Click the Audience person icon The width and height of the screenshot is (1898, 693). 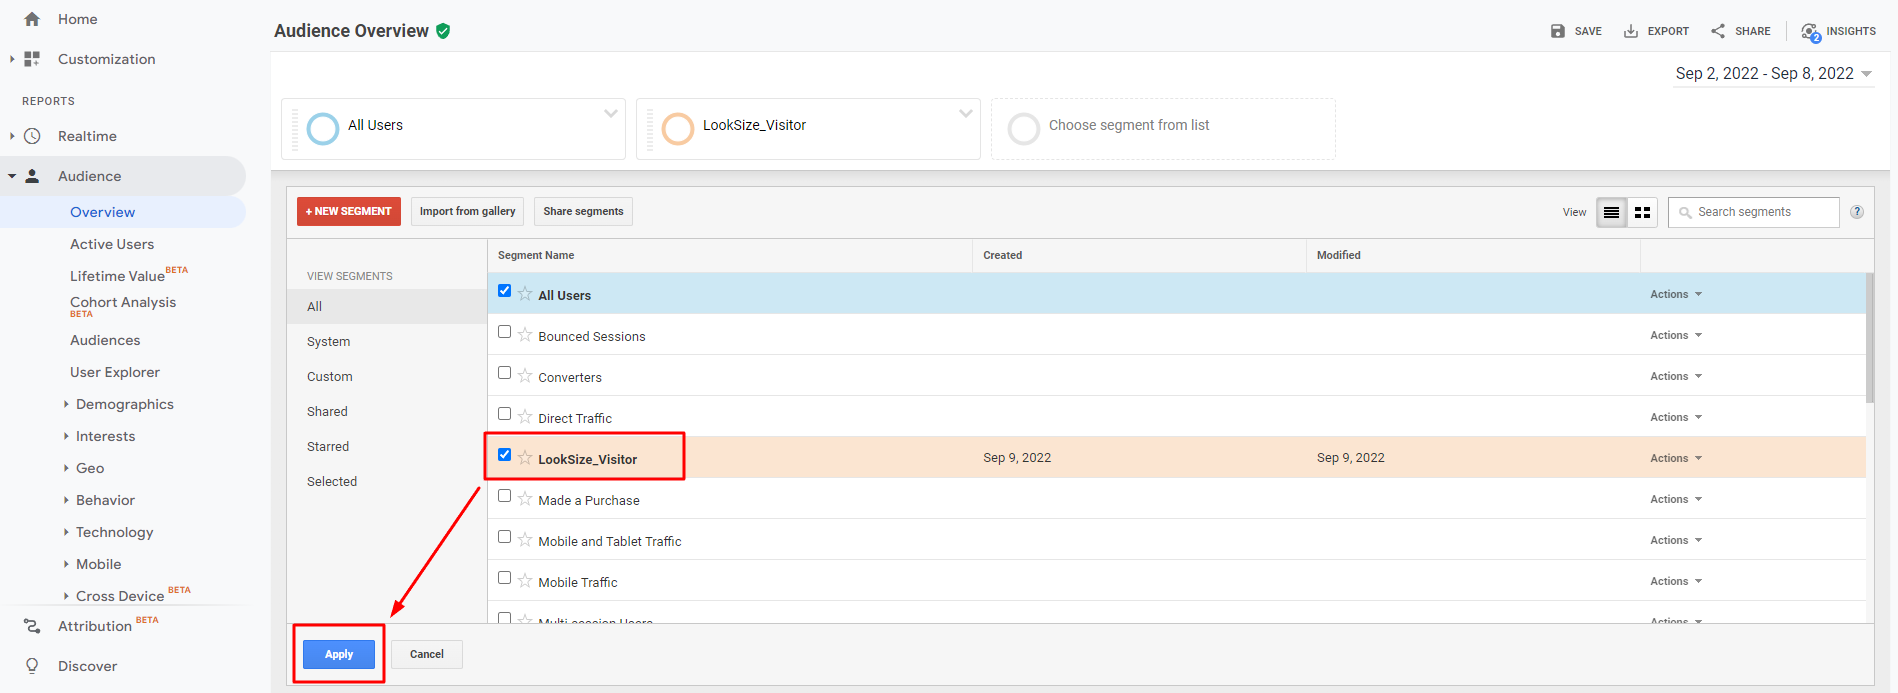[x=32, y=176]
